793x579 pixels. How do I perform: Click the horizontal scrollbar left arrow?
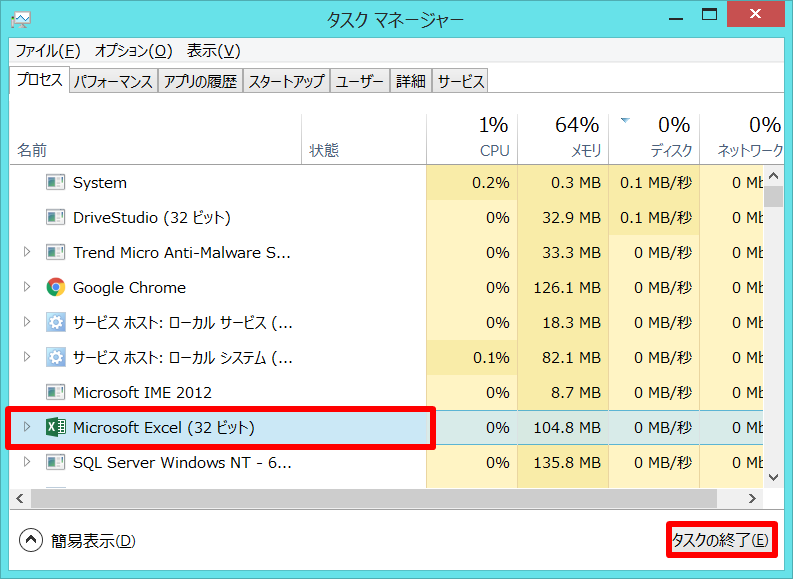(x=20, y=499)
